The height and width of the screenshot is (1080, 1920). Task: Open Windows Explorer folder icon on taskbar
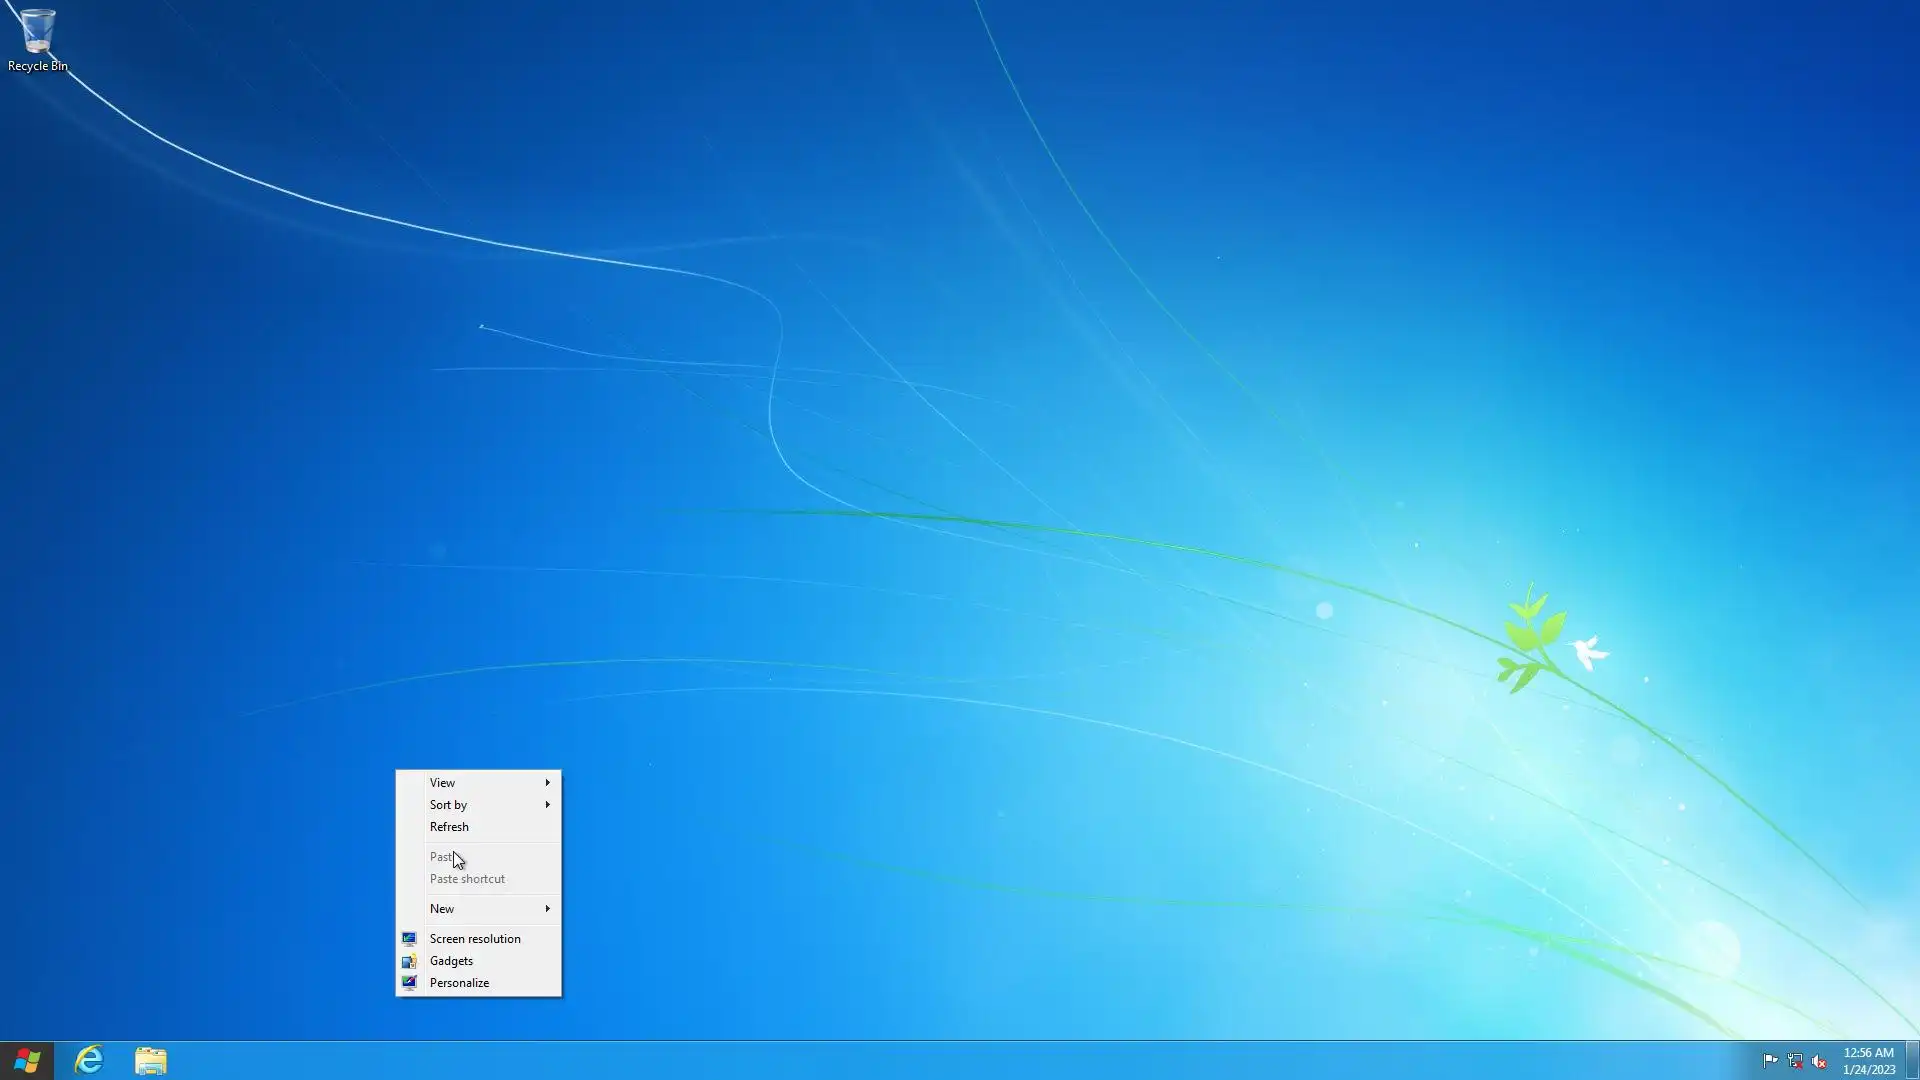(151, 1060)
